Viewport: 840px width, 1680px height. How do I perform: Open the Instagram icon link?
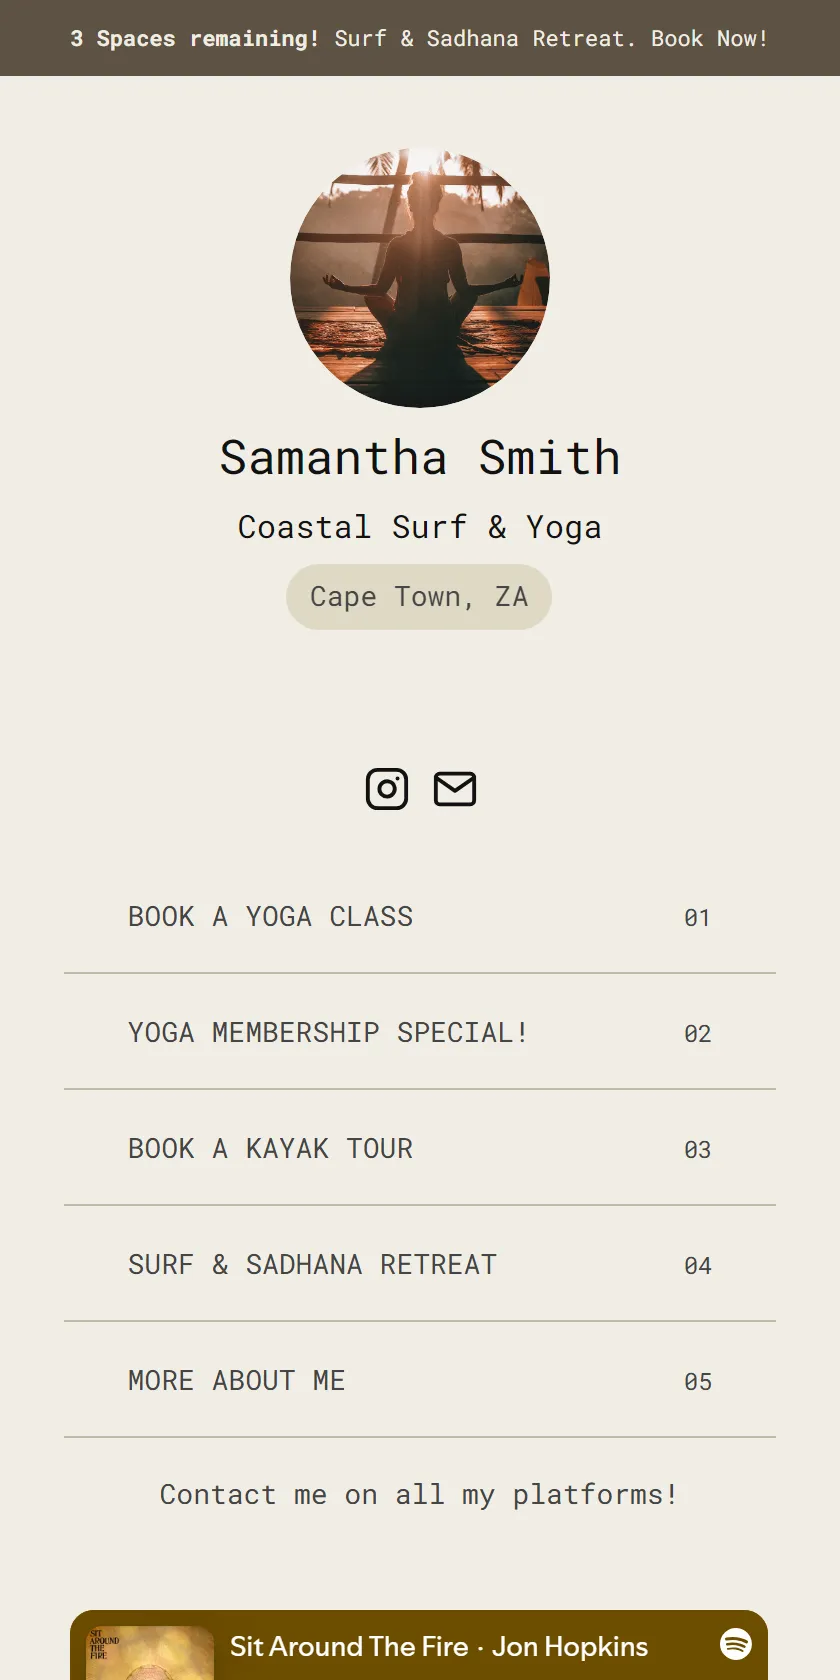coord(387,789)
